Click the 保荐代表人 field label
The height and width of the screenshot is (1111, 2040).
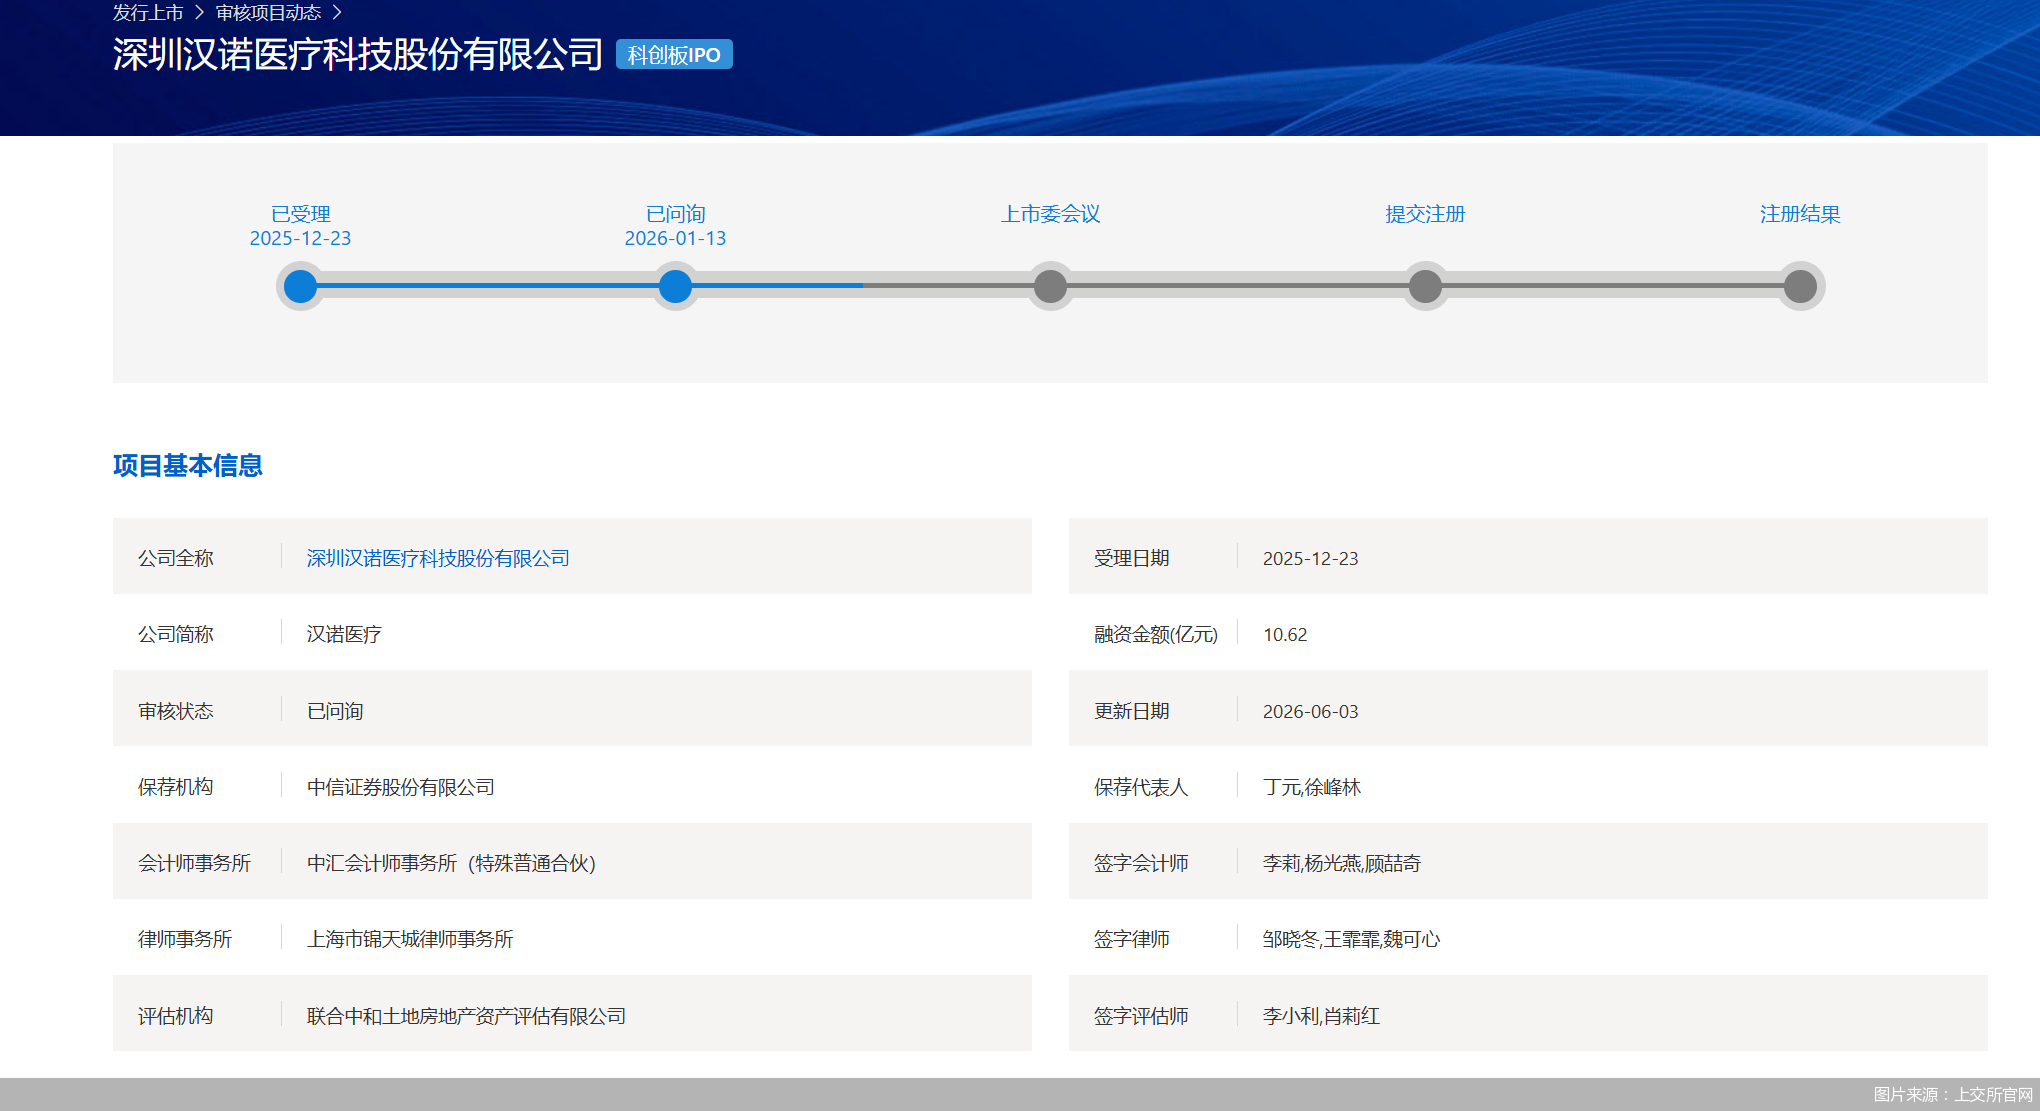(x=1141, y=787)
